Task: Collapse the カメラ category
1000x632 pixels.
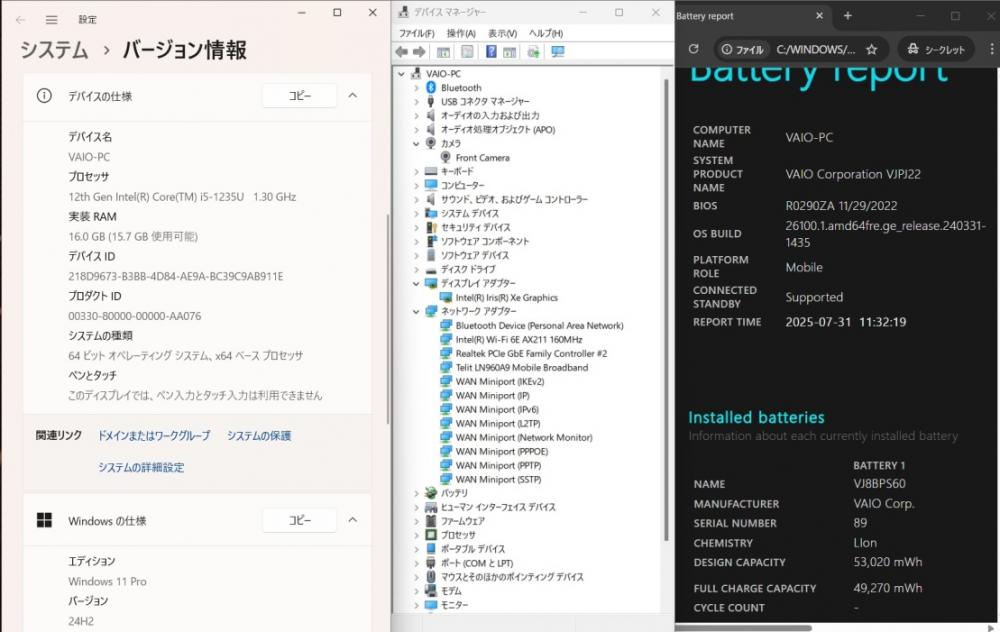Action: point(416,144)
